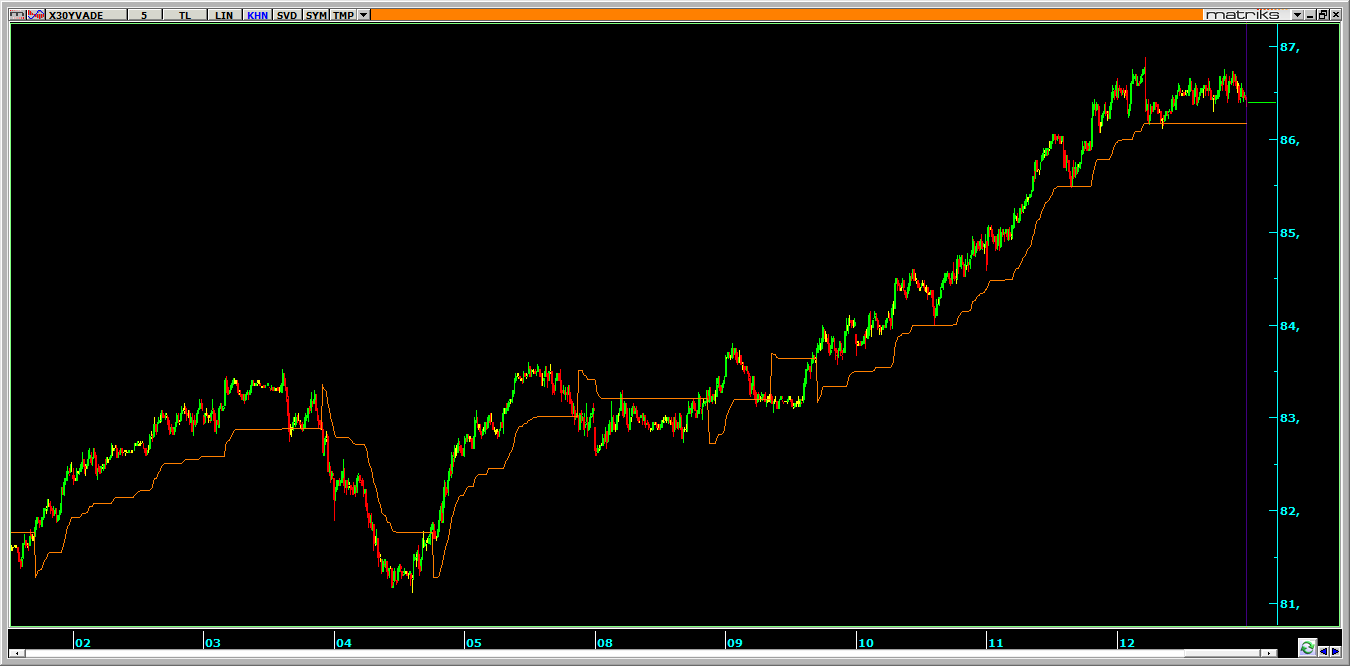Click the 82 price label on axis
Viewport: 1350px width, 666px height.
(x=1290, y=511)
